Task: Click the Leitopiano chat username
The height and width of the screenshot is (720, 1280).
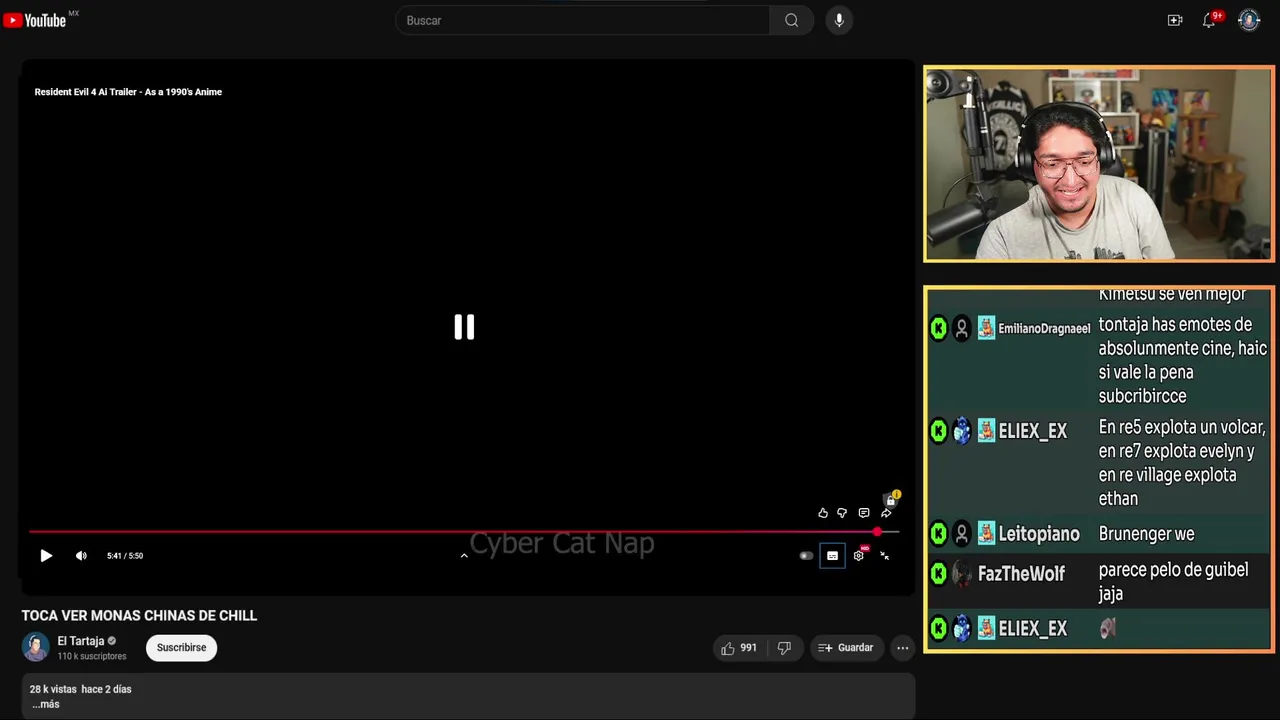Action: point(1039,534)
